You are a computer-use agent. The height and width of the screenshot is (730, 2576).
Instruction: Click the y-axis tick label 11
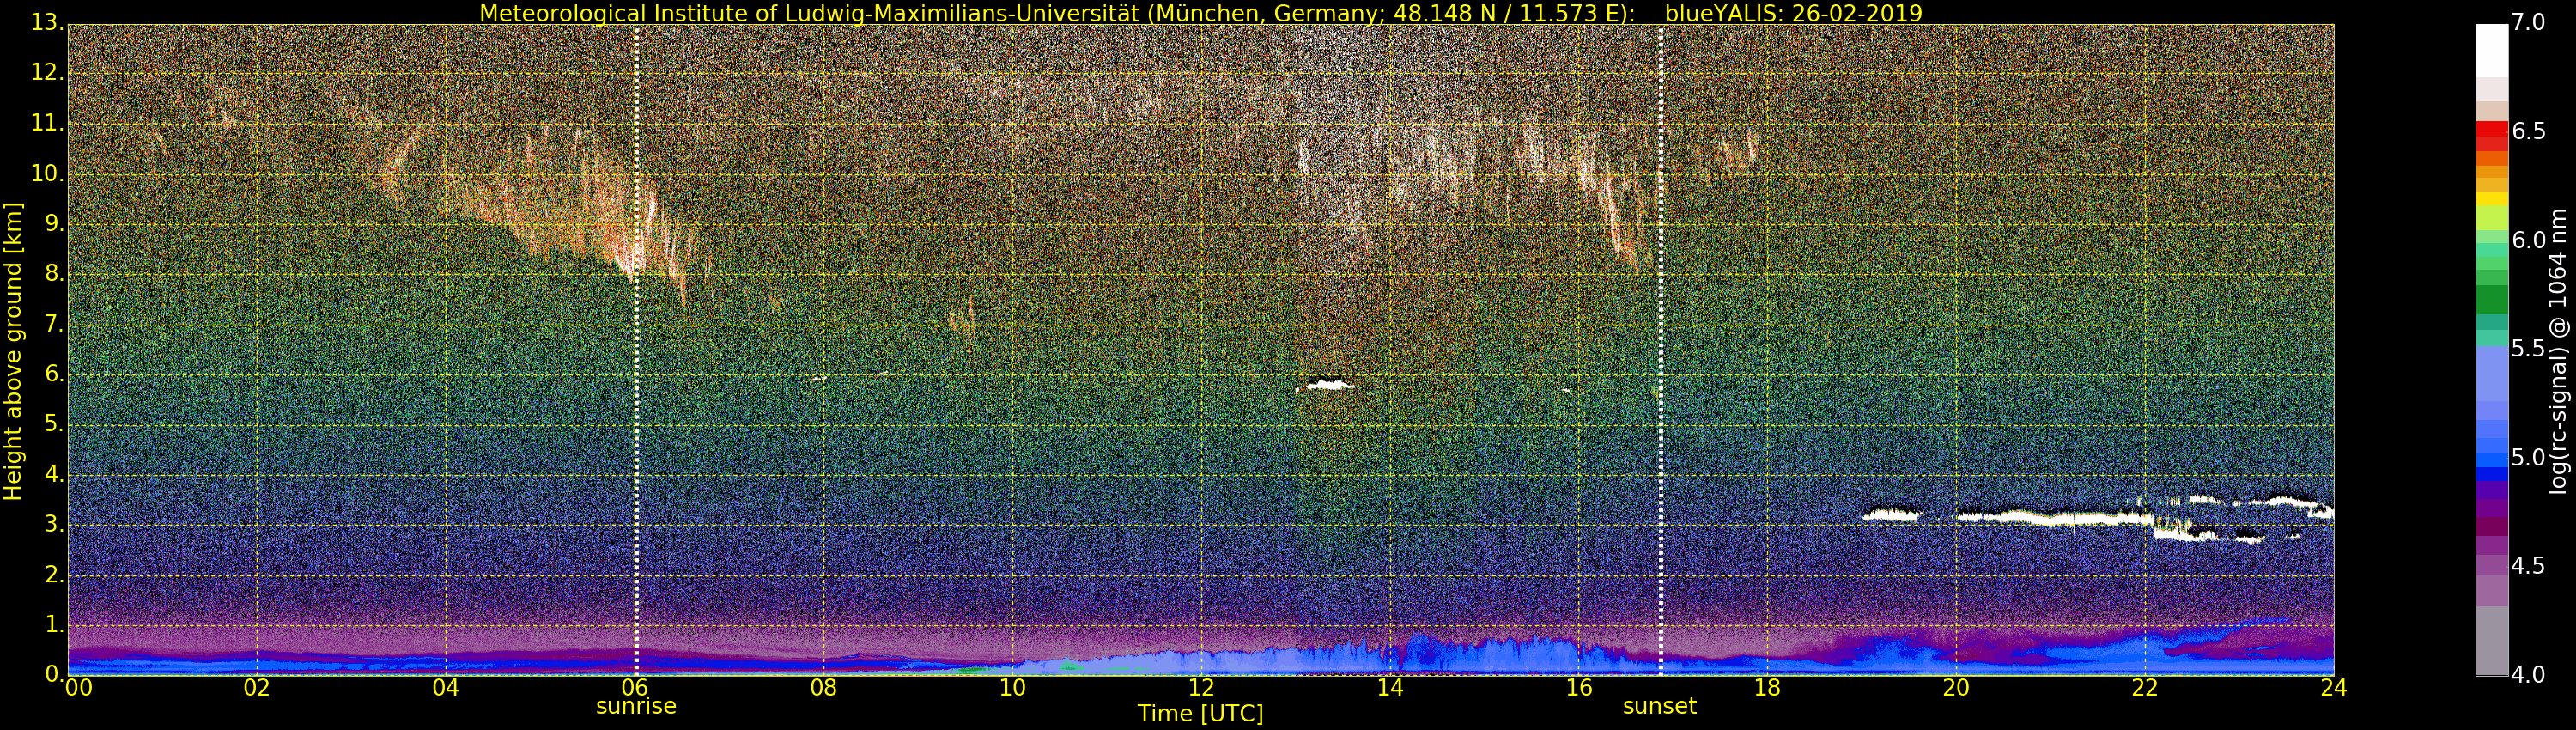click(x=47, y=123)
